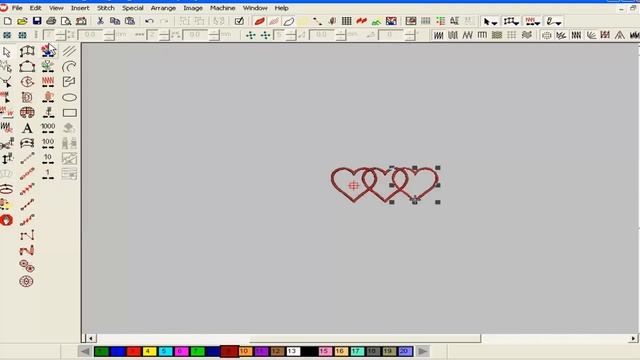Image resolution: width=640 pixels, height=360 pixels.
Task: Click the triangle-shaped stitch effect icon
Action: point(620,36)
